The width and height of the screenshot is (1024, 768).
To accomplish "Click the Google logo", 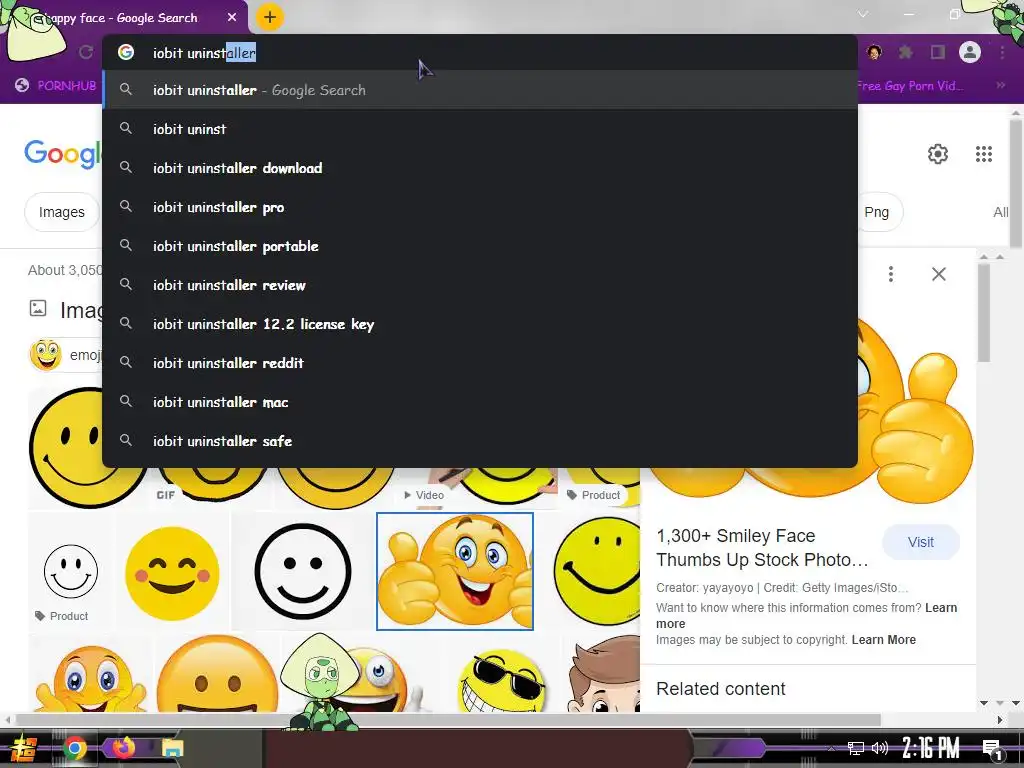I will 63,154.
